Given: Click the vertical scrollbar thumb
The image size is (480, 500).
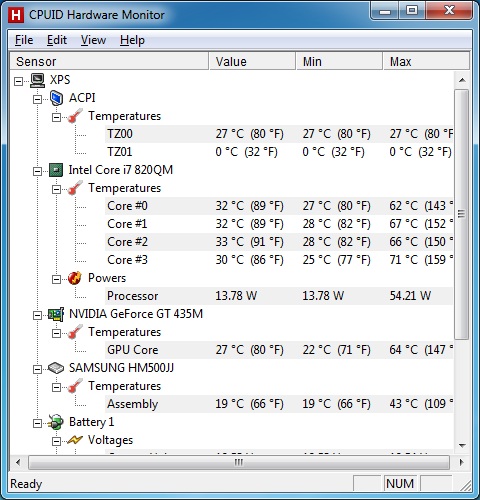Looking at the screenshot, I should tap(462, 214).
